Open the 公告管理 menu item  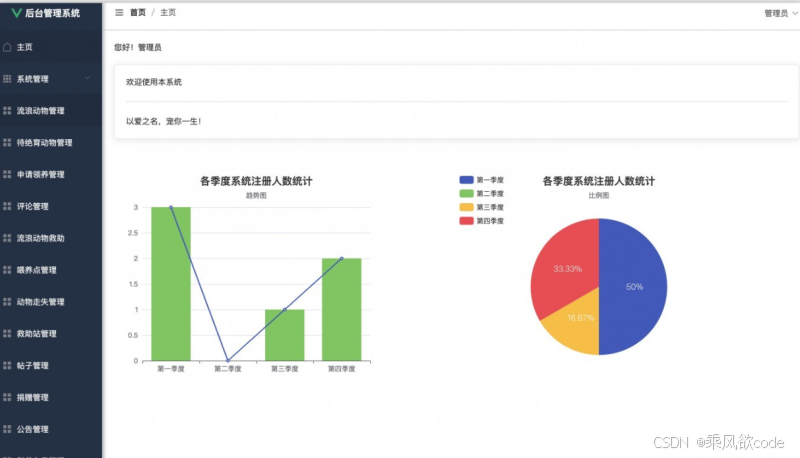[51, 429]
